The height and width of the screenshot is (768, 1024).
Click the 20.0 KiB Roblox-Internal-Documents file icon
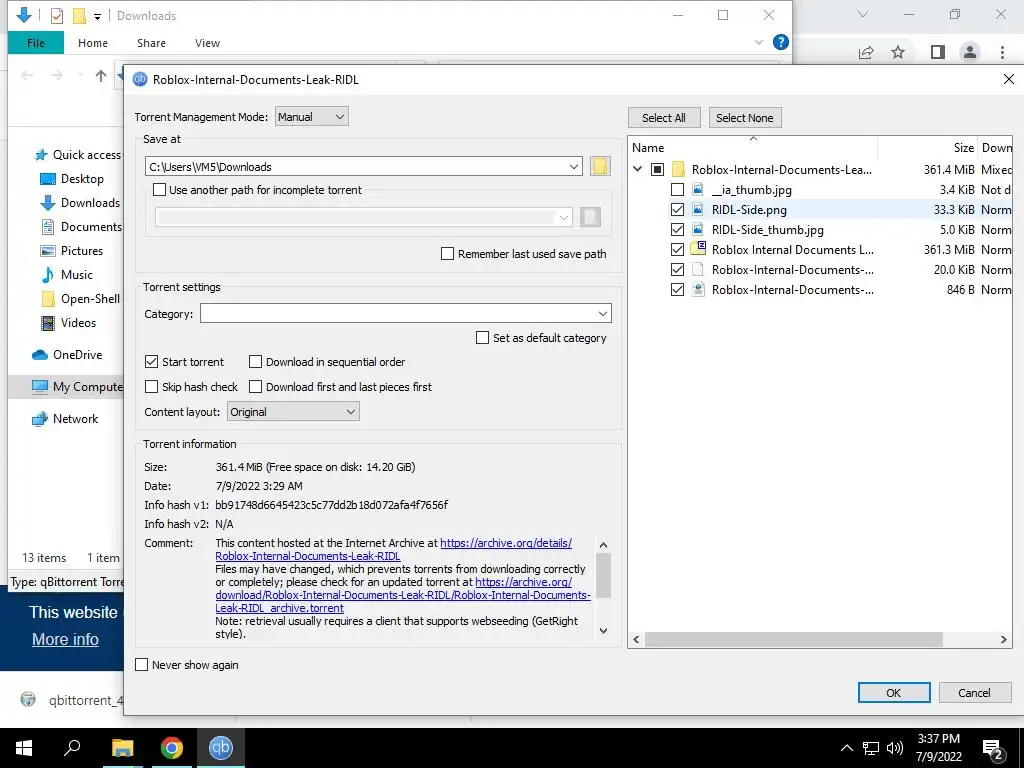pyautogui.click(x=698, y=269)
